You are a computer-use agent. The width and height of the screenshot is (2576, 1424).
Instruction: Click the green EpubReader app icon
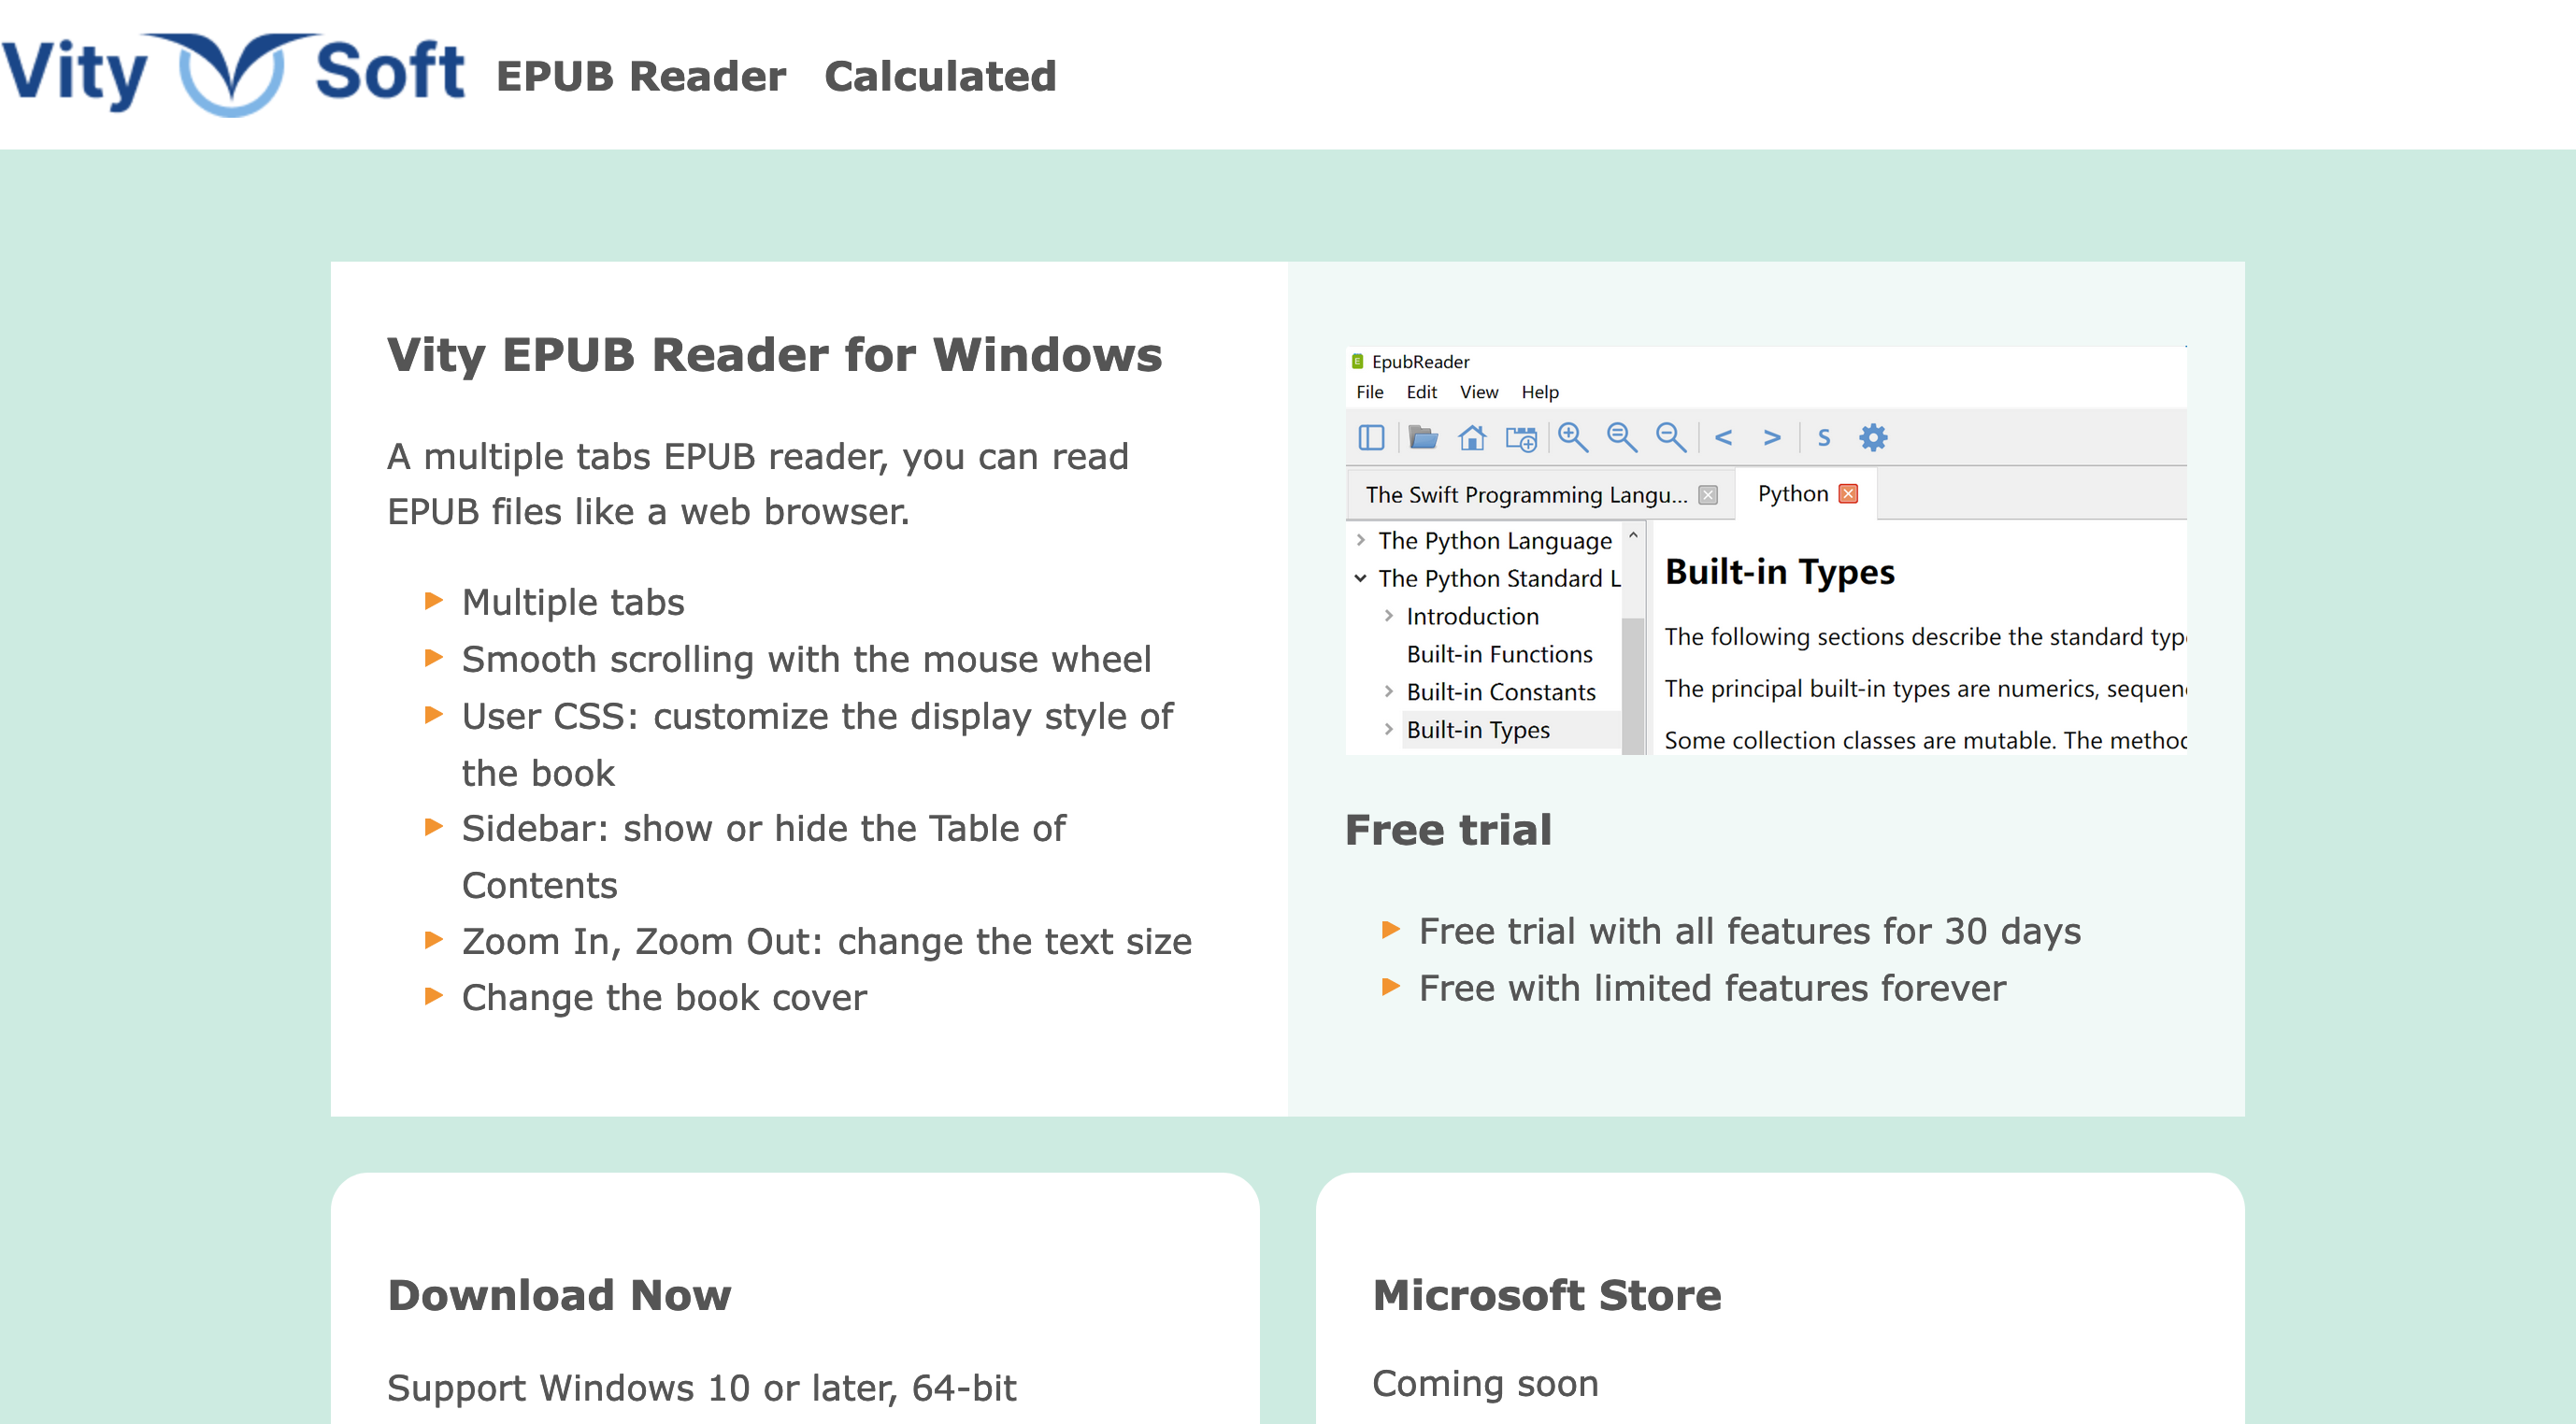[1357, 361]
